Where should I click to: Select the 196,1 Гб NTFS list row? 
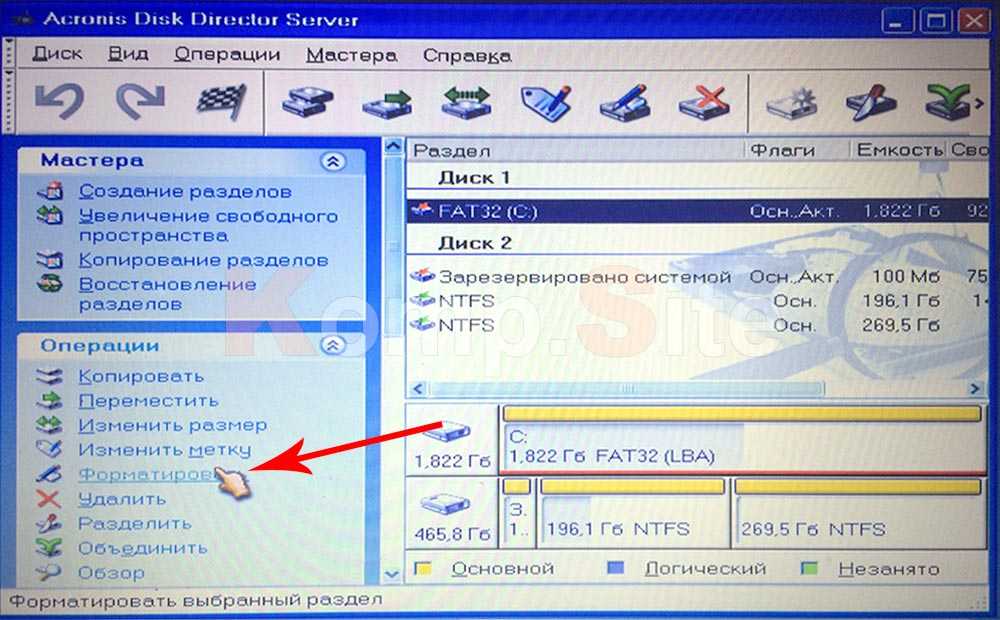pos(697,301)
